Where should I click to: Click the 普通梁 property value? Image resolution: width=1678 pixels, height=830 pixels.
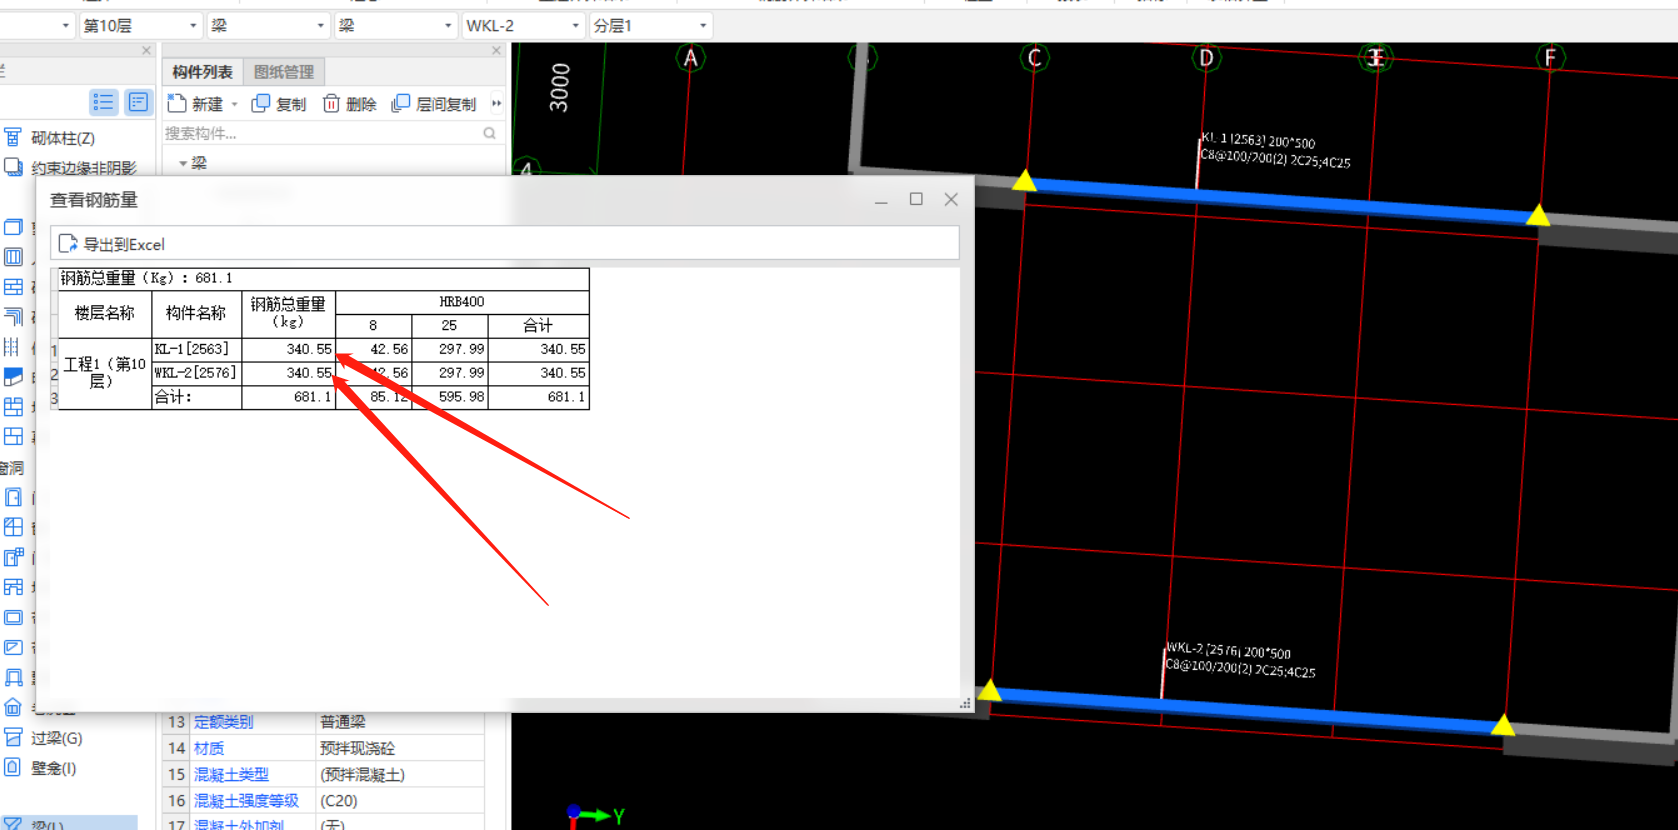[x=343, y=722]
